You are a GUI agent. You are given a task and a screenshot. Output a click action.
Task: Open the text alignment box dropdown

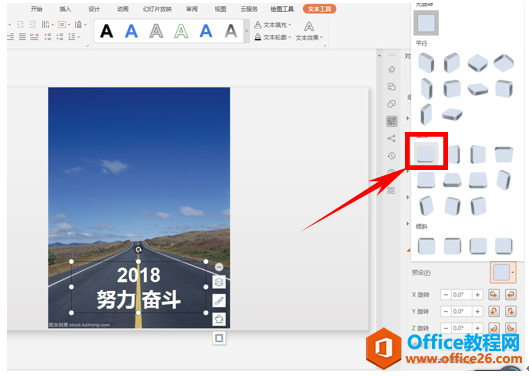(x=64, y=24)
